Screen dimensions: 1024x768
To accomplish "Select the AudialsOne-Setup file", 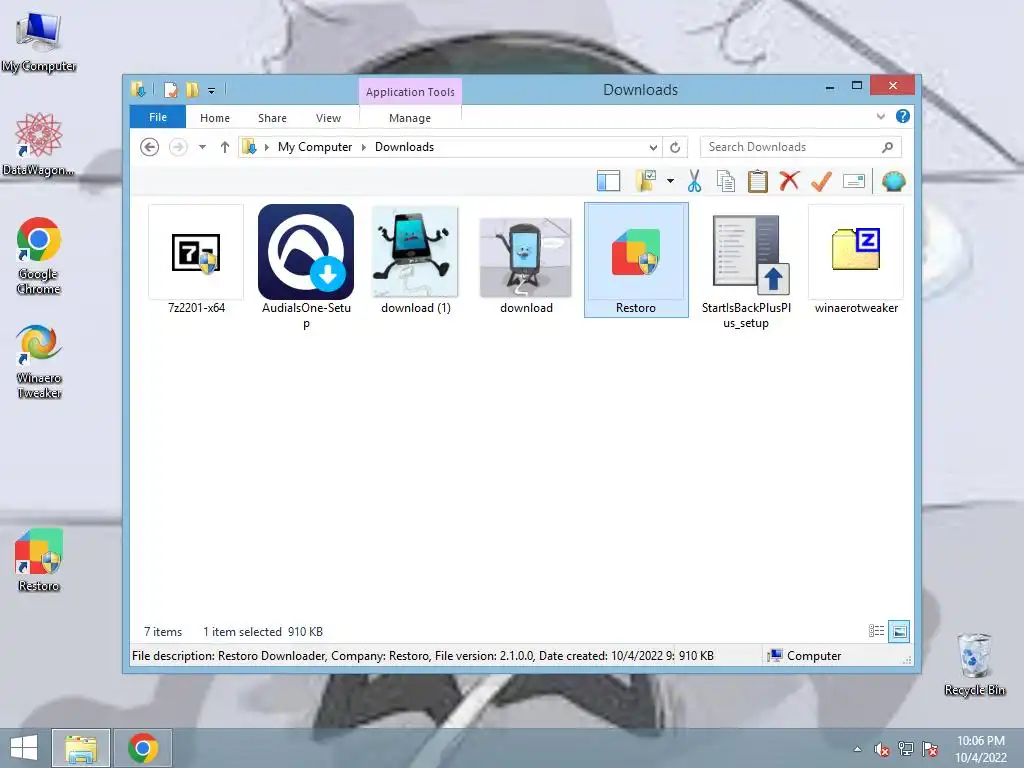I will tap(306, 266).
